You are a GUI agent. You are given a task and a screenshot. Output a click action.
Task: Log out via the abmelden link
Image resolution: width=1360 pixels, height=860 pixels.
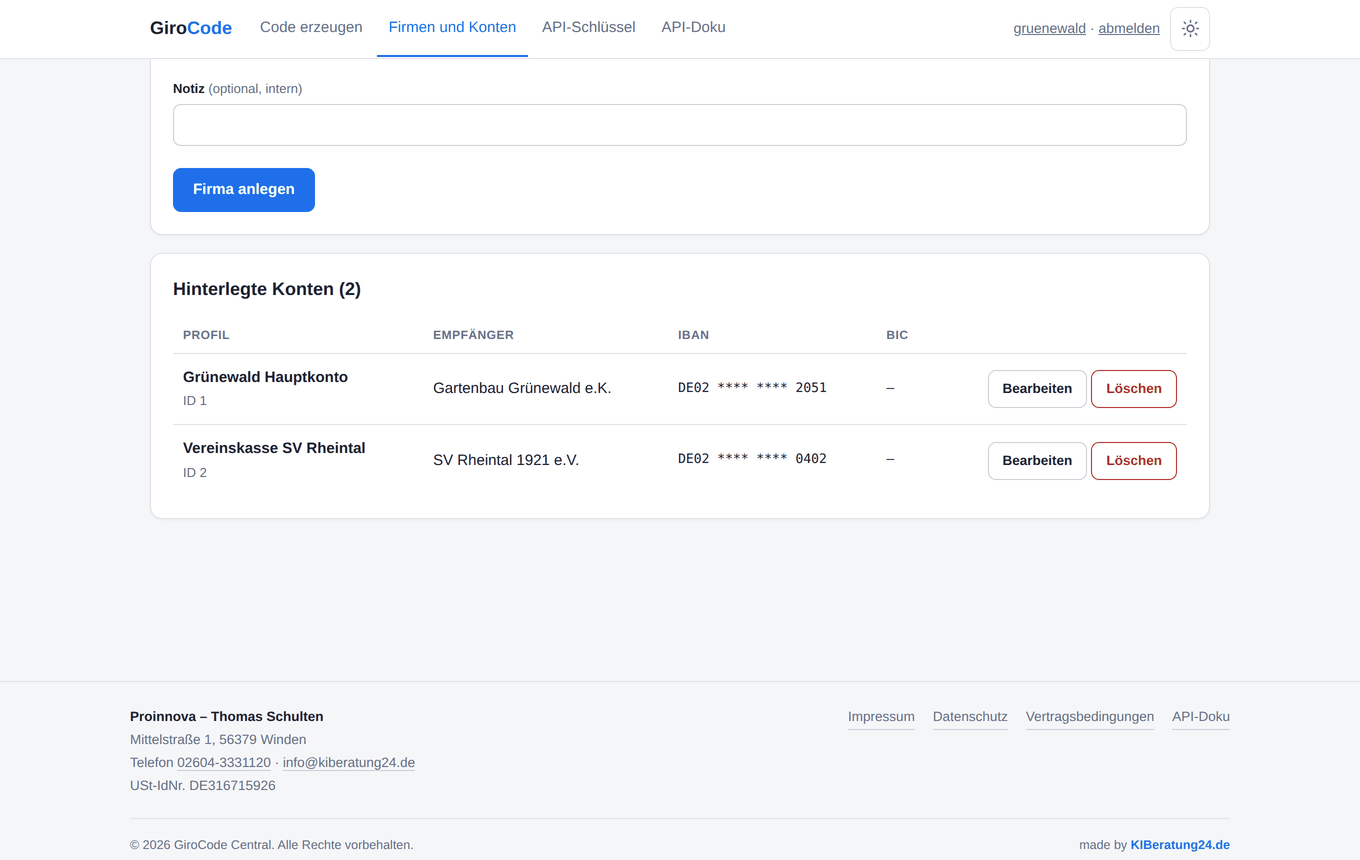coord(1129,29)
